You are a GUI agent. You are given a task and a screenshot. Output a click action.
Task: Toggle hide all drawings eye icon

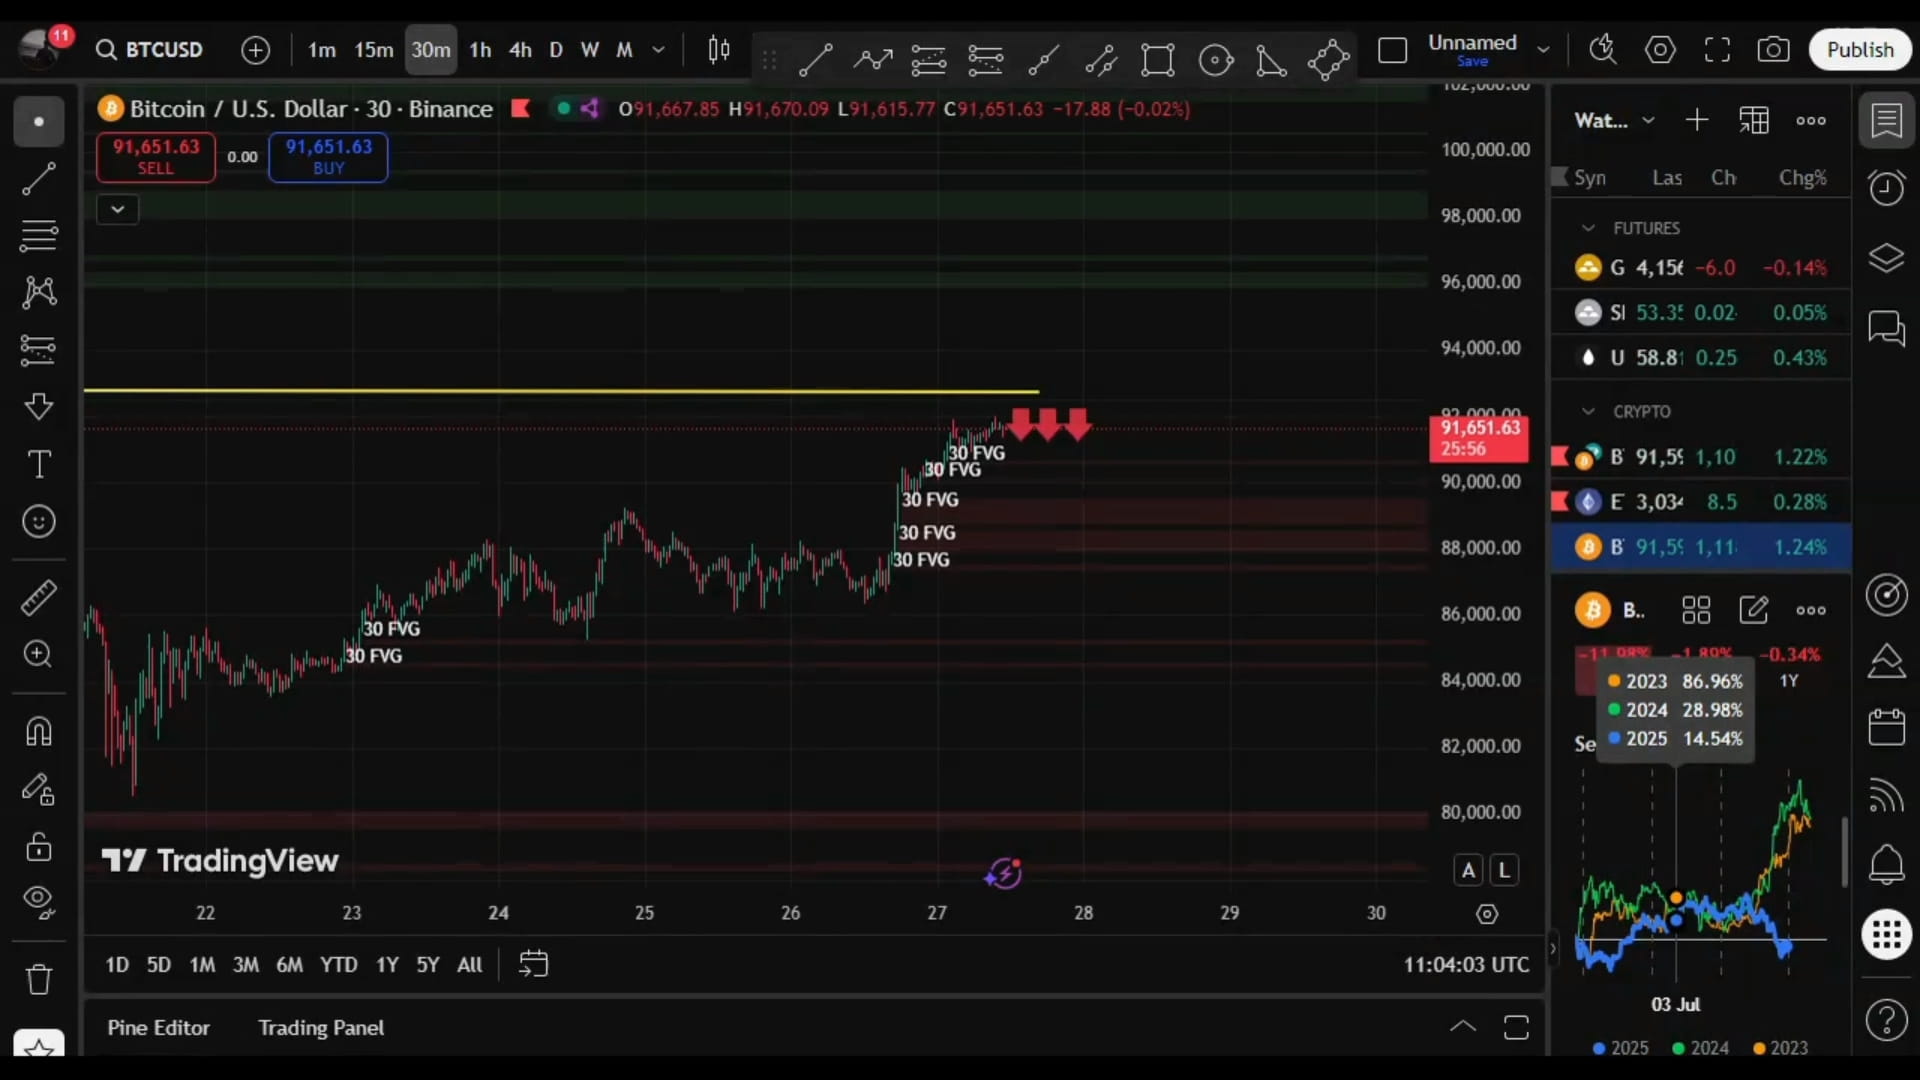pos(39,903)
